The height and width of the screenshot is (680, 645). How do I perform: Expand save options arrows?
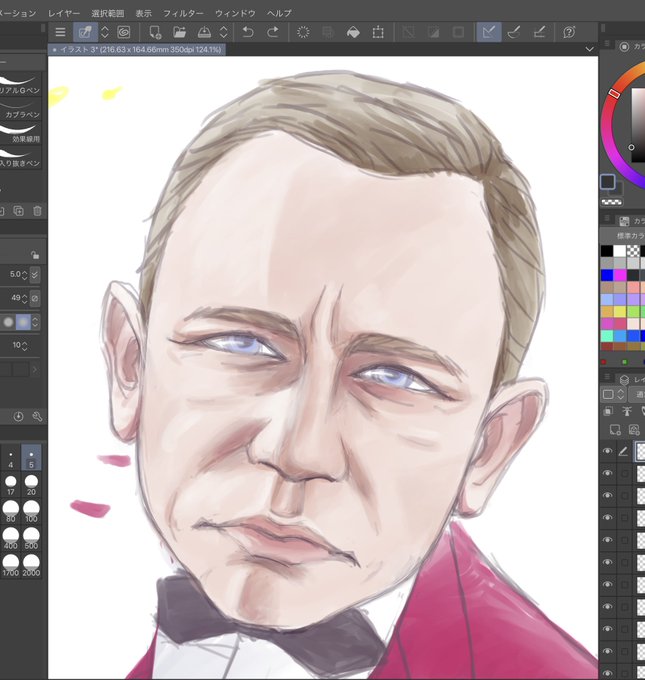pos(223,32)
